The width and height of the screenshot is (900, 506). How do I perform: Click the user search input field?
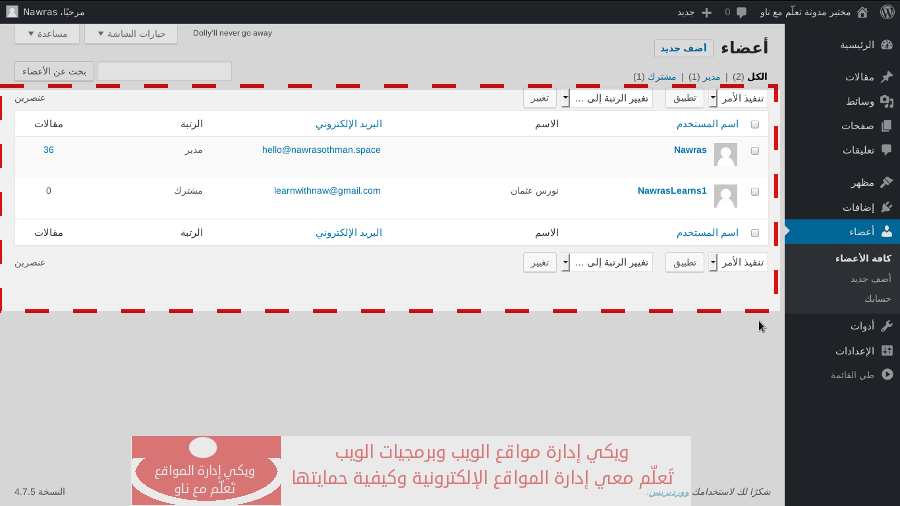tap(164, 71)
